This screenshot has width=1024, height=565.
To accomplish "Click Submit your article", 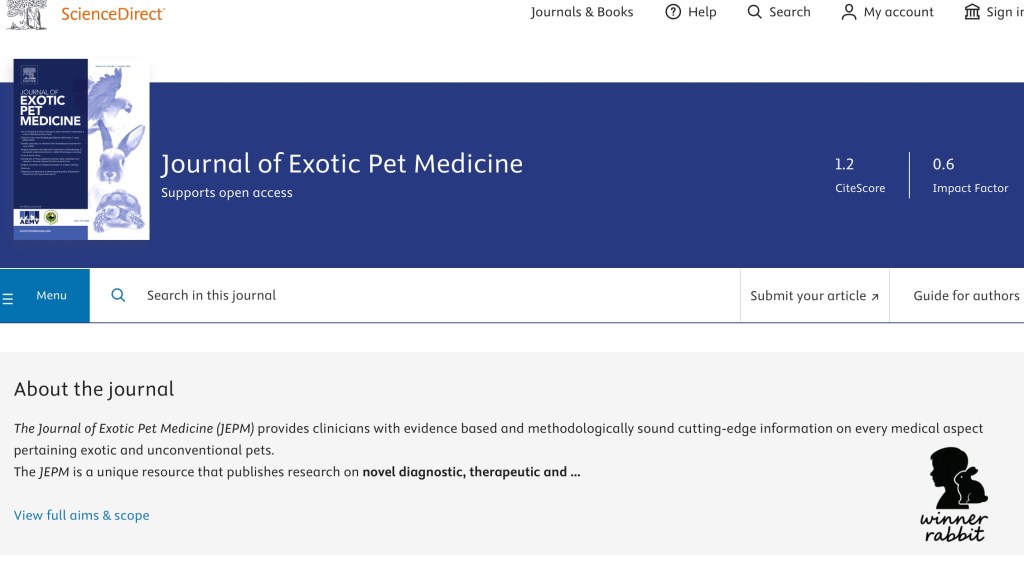I will coord(814,296).
